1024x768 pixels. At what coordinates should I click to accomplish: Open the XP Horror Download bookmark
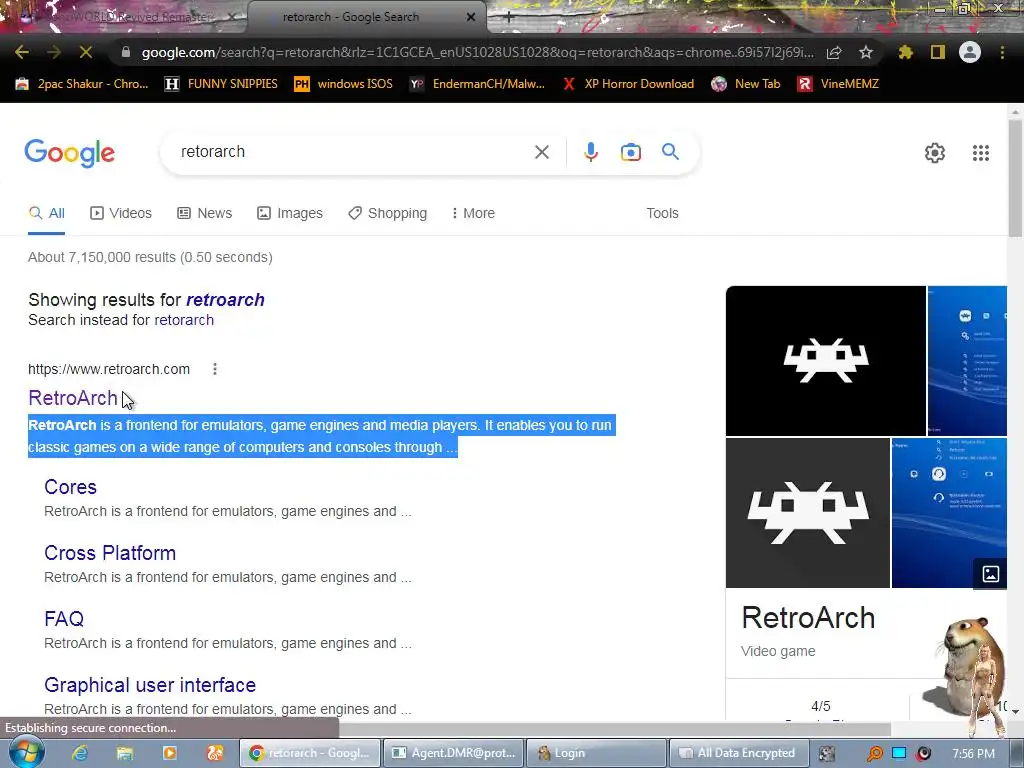click(628, 84)
